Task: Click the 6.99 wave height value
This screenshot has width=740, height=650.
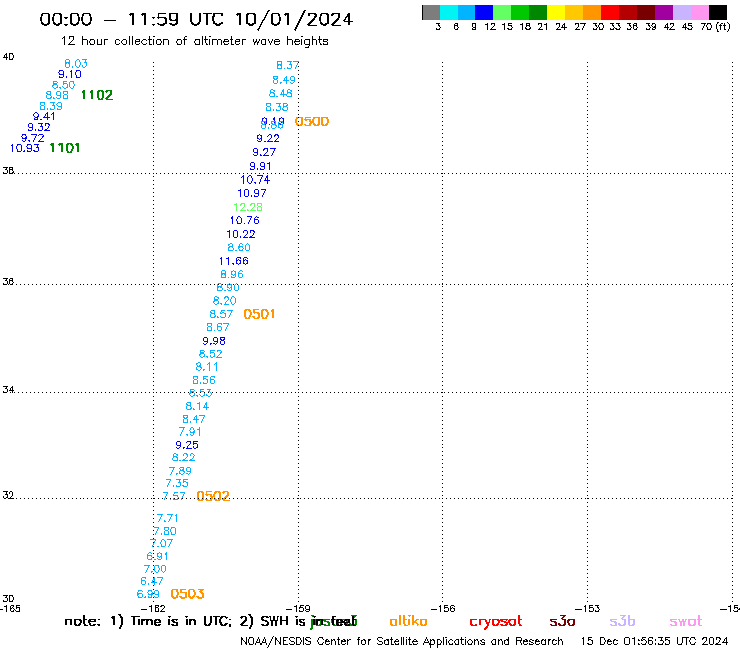Action: coord(148,595)
